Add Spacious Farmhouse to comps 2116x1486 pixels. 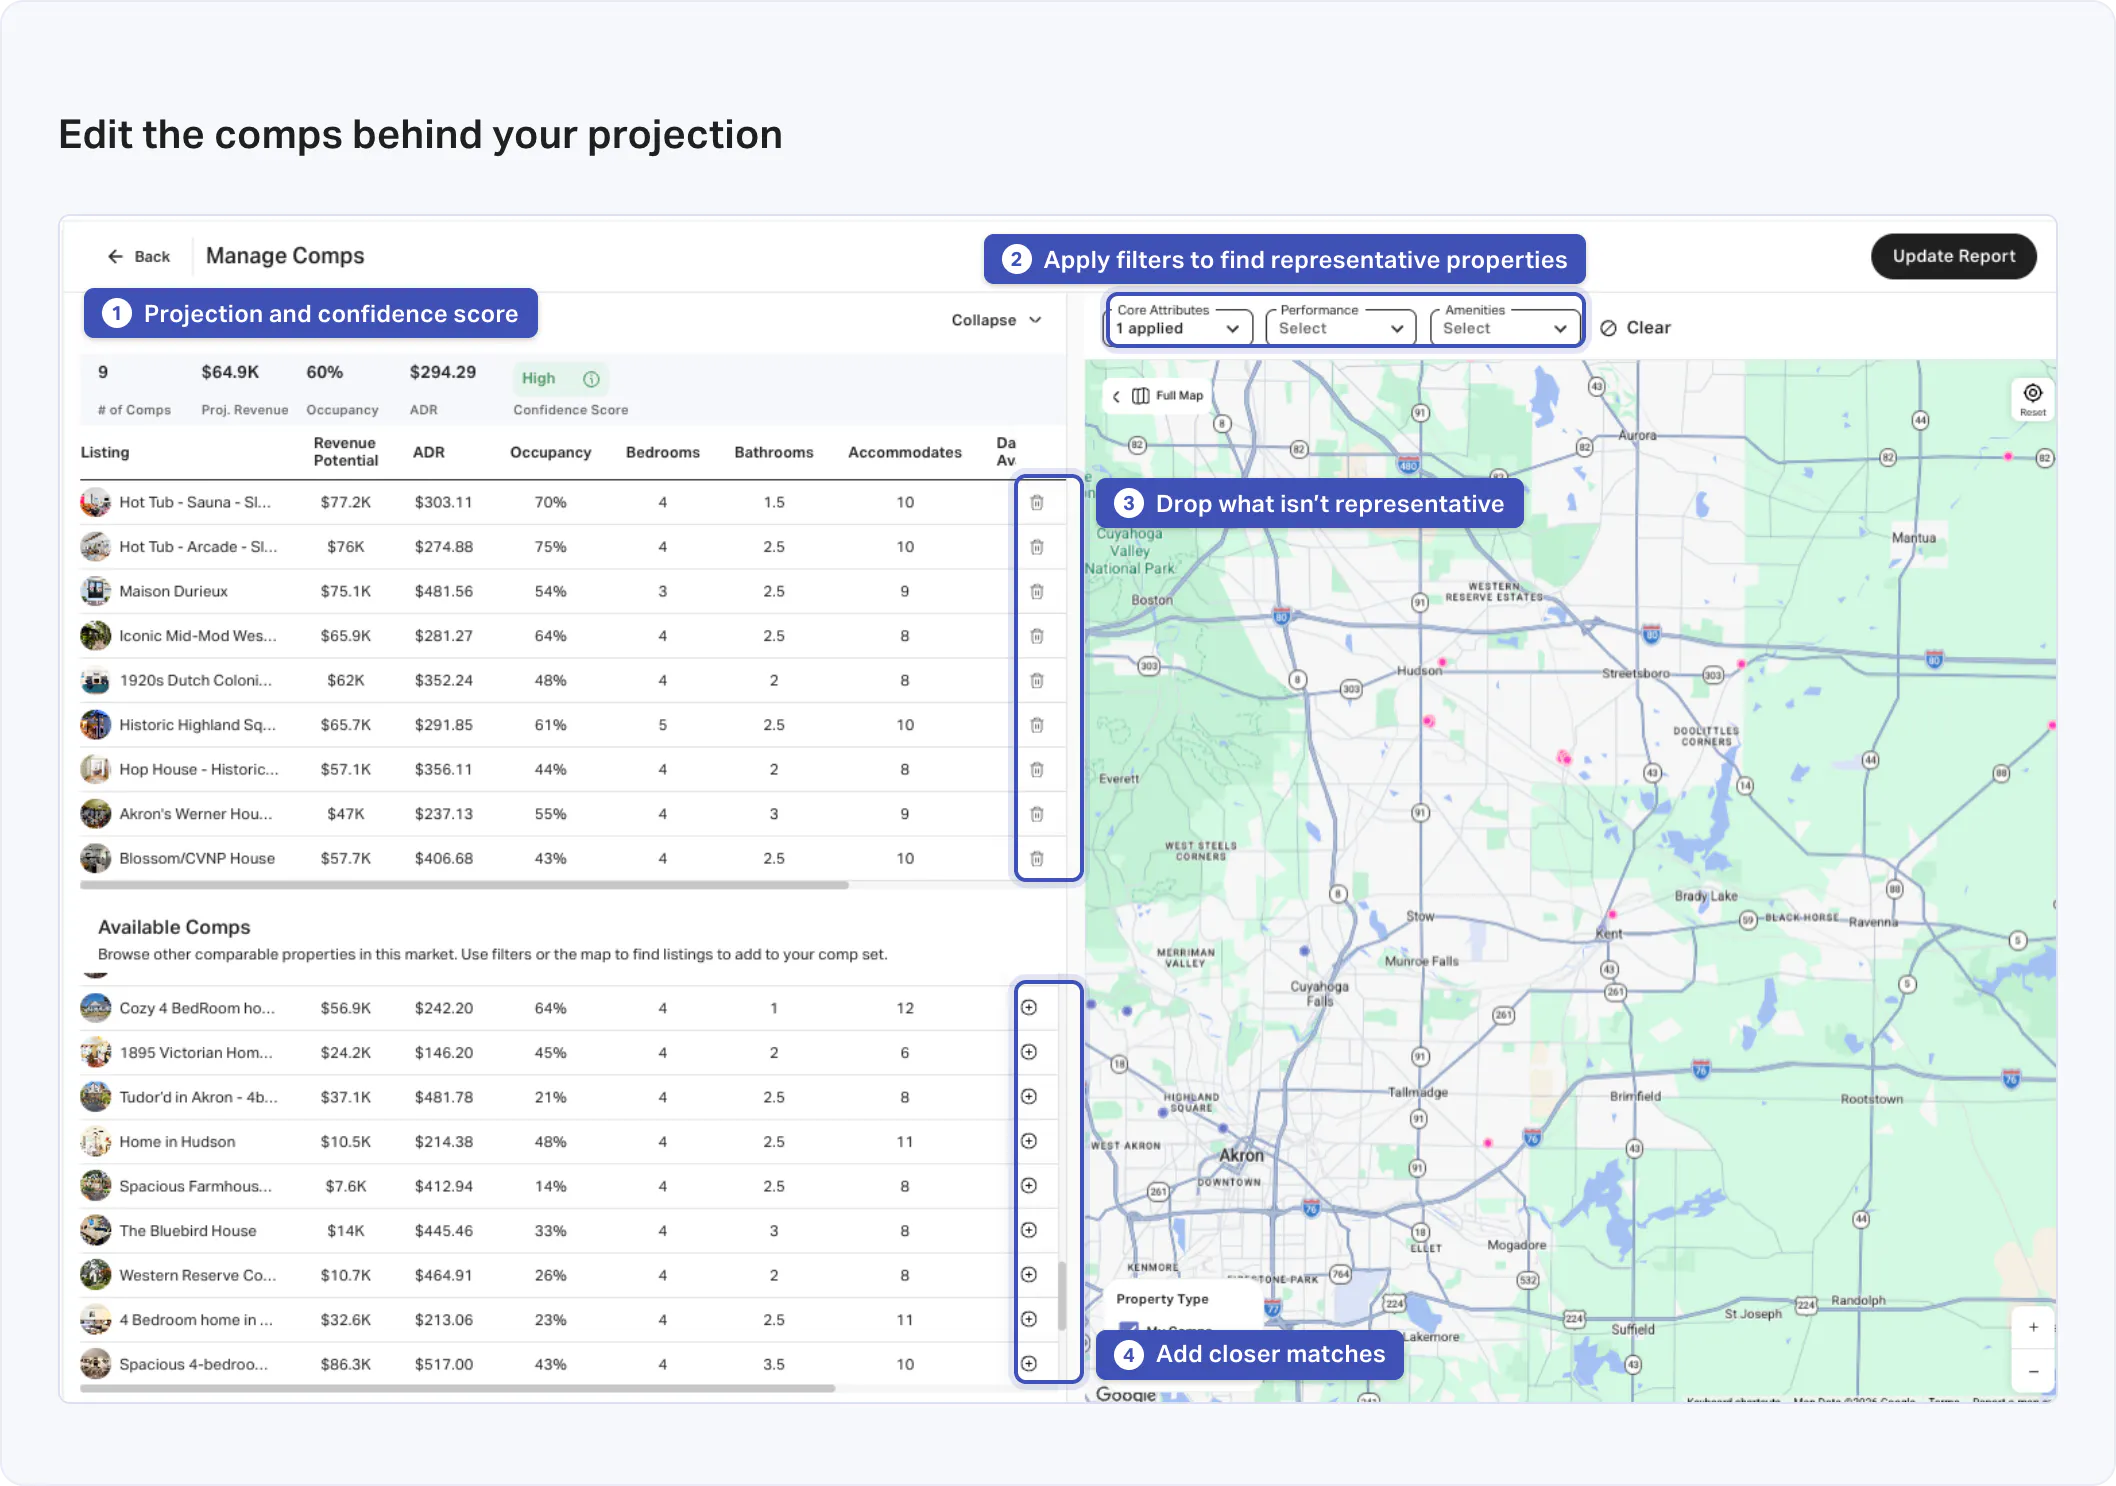pos(1029,1185)
